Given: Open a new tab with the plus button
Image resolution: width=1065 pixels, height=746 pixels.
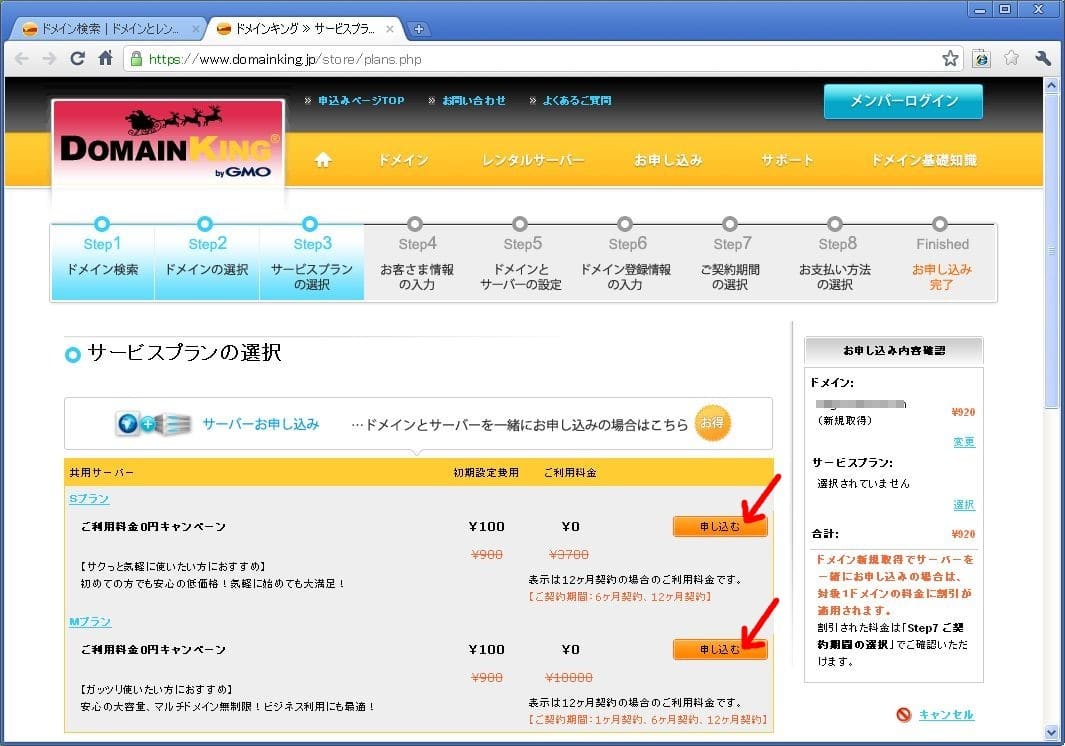Looking at the screenshot, I should click(x=420, y=29).
